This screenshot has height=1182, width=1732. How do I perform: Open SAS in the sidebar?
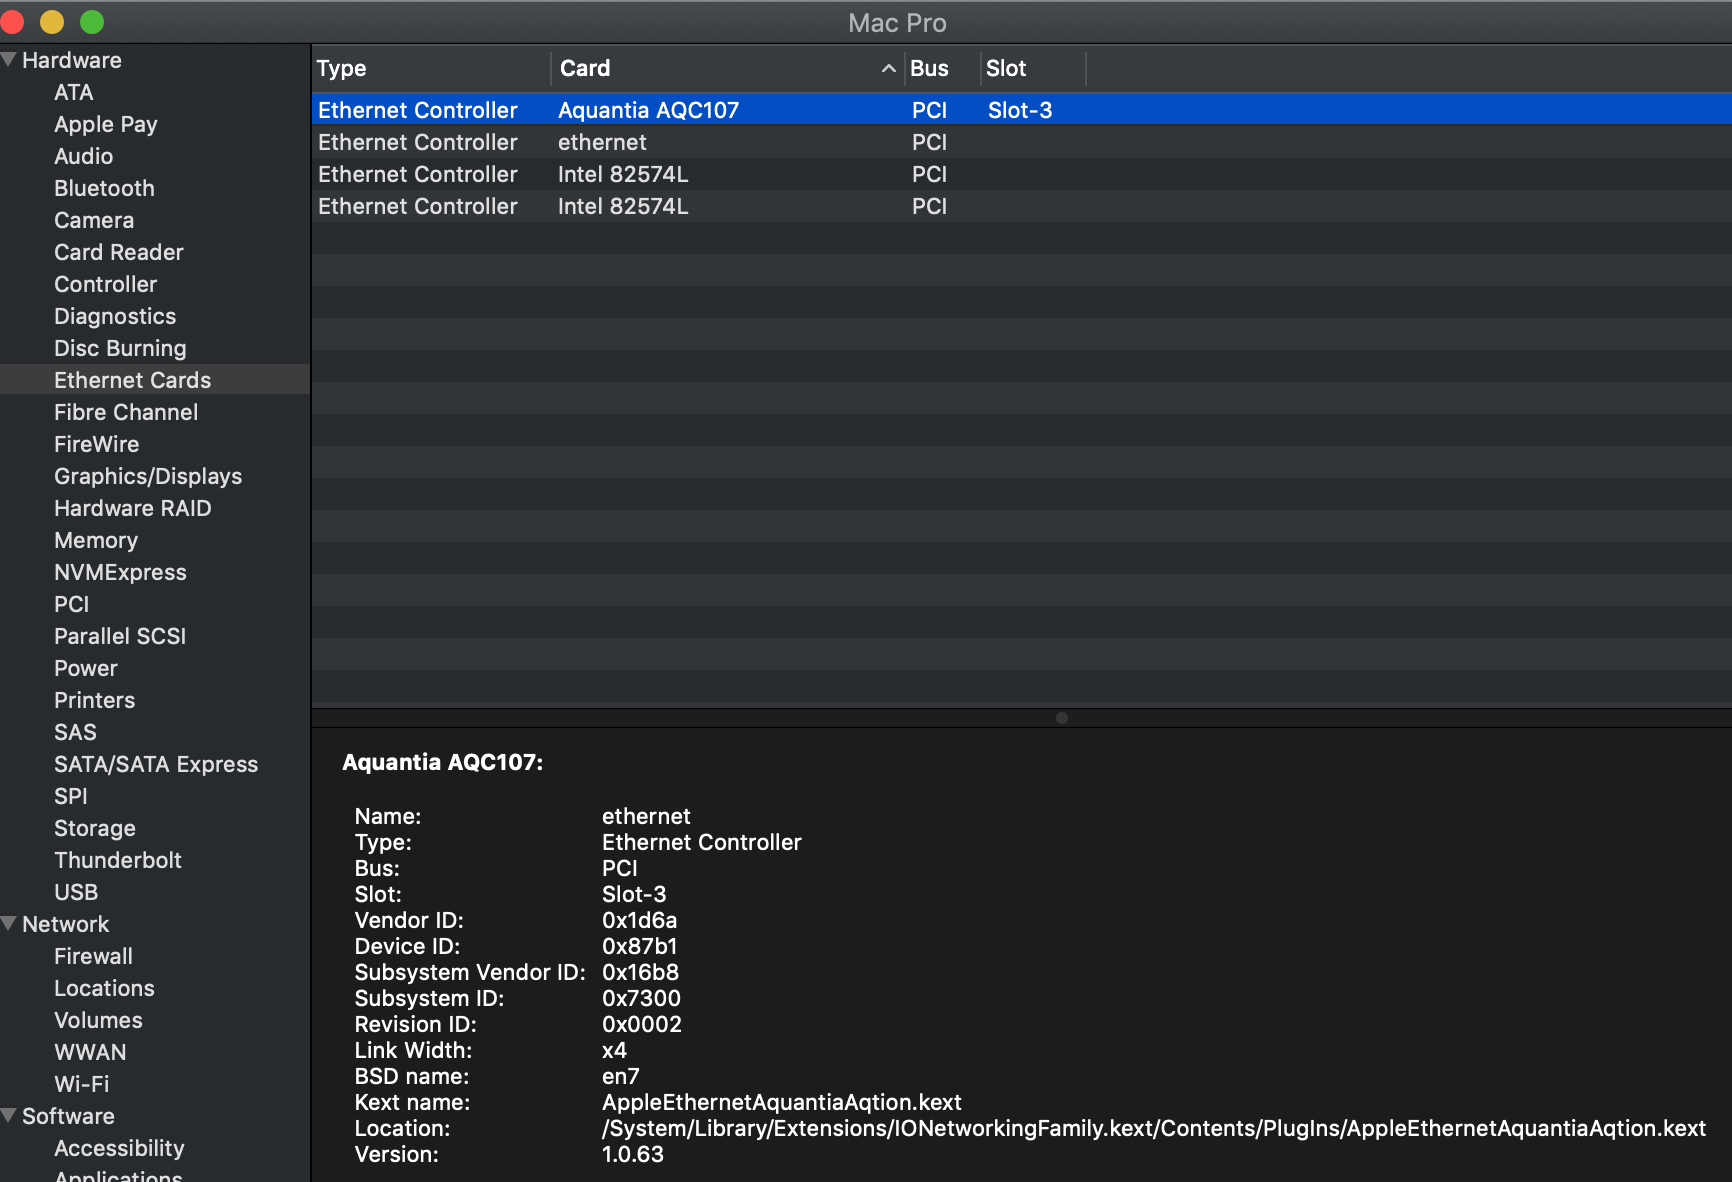(x=76, y=732)
